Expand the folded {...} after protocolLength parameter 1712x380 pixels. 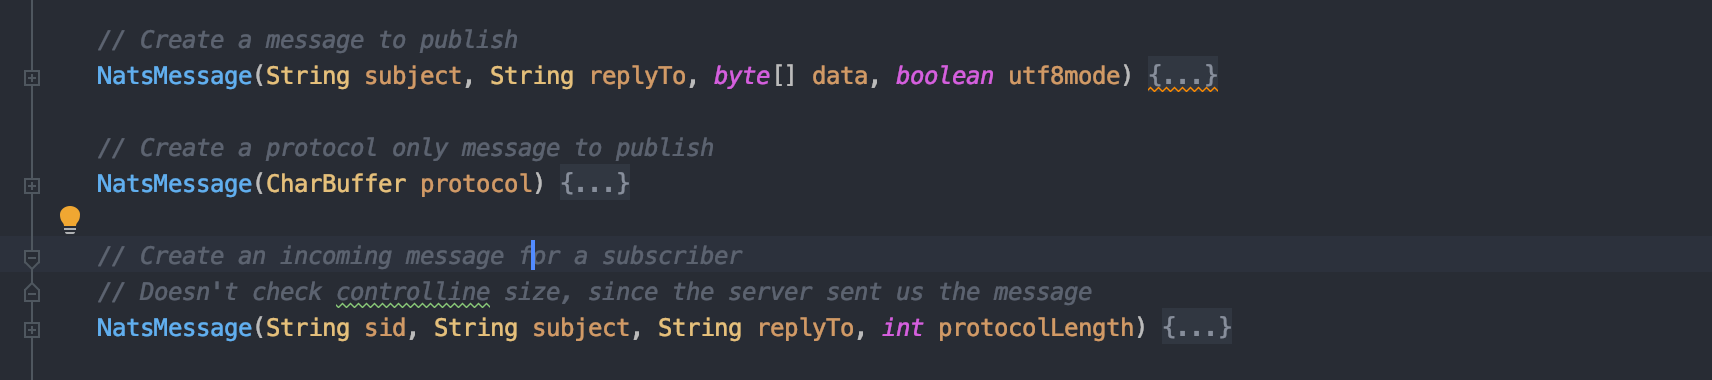tap(1197, 328)
